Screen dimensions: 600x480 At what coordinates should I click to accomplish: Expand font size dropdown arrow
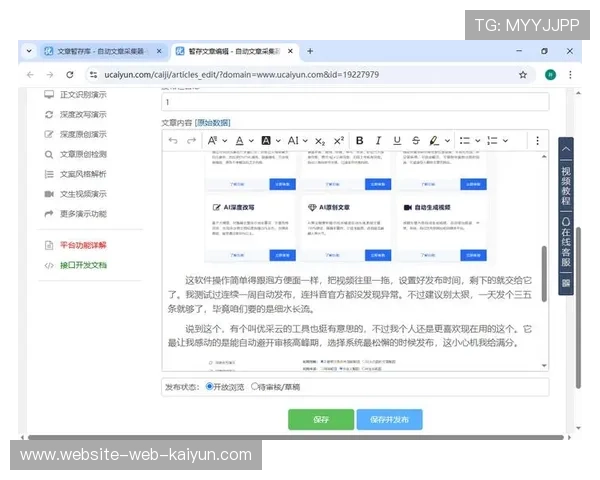click(225, 141)
